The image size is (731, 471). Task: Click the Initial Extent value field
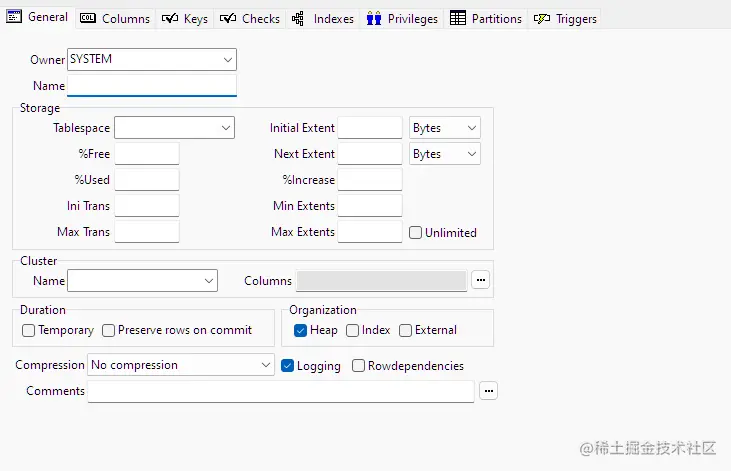370,128
